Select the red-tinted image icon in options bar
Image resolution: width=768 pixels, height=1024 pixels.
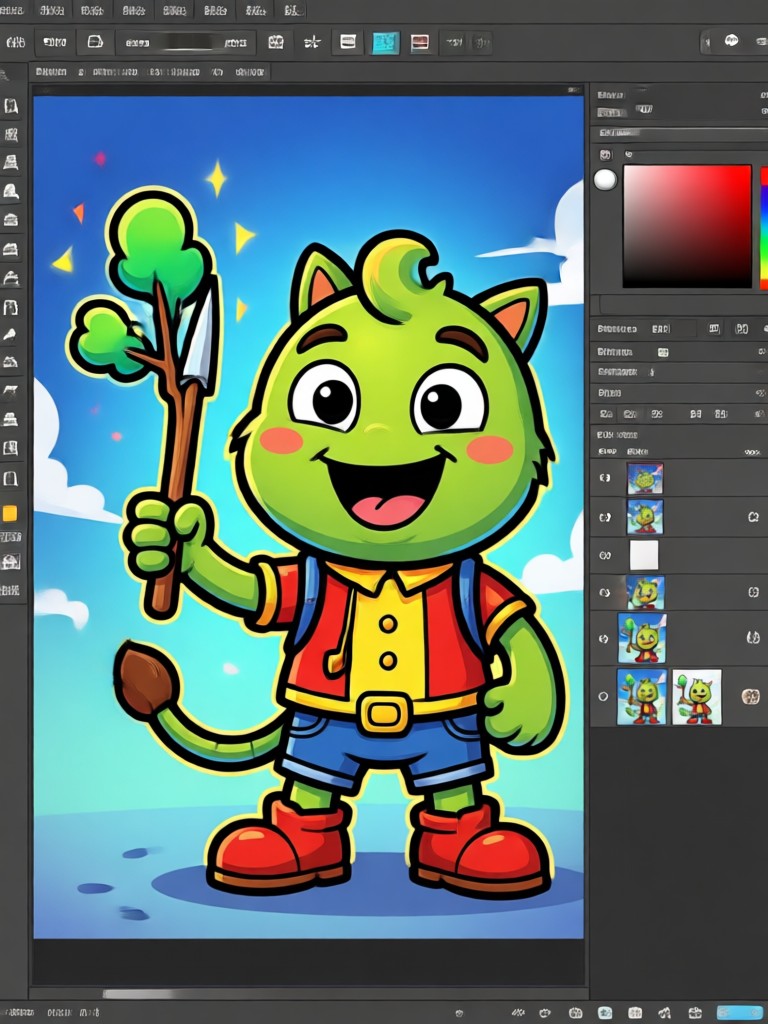click(420, 42)
